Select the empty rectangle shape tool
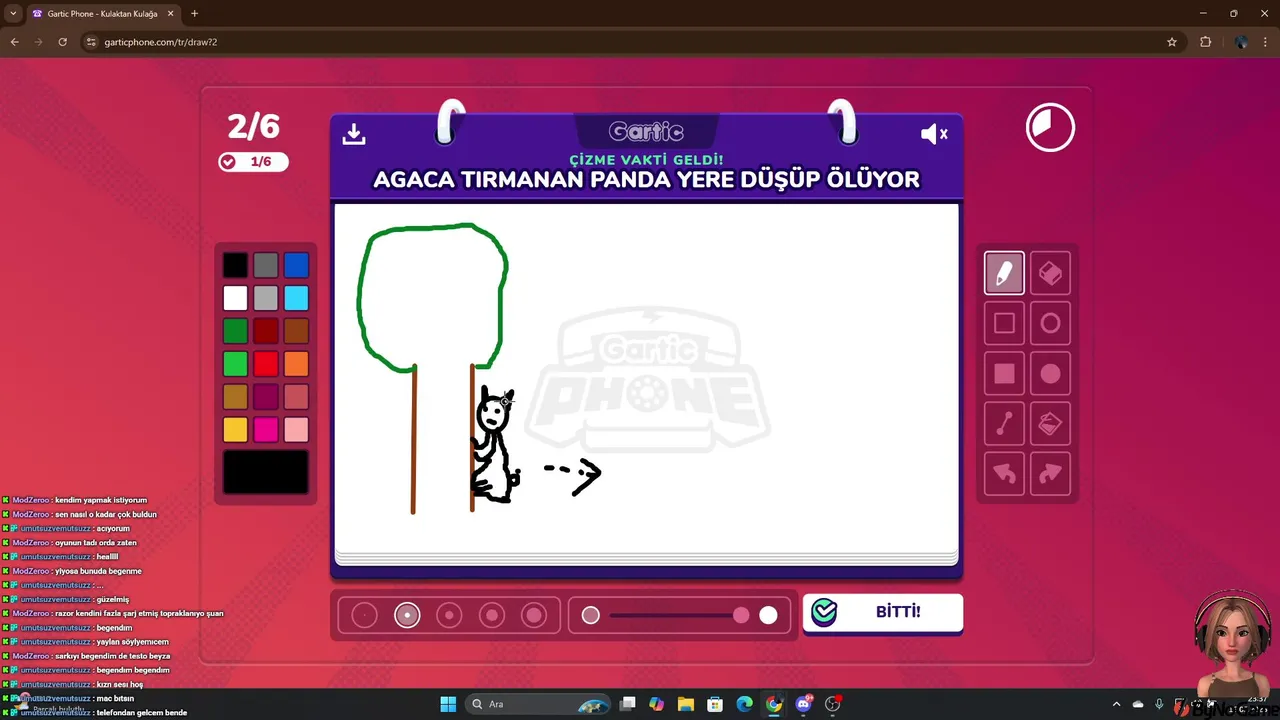This screenshot has height=720, width=1280. click(x=1004, y=323)
